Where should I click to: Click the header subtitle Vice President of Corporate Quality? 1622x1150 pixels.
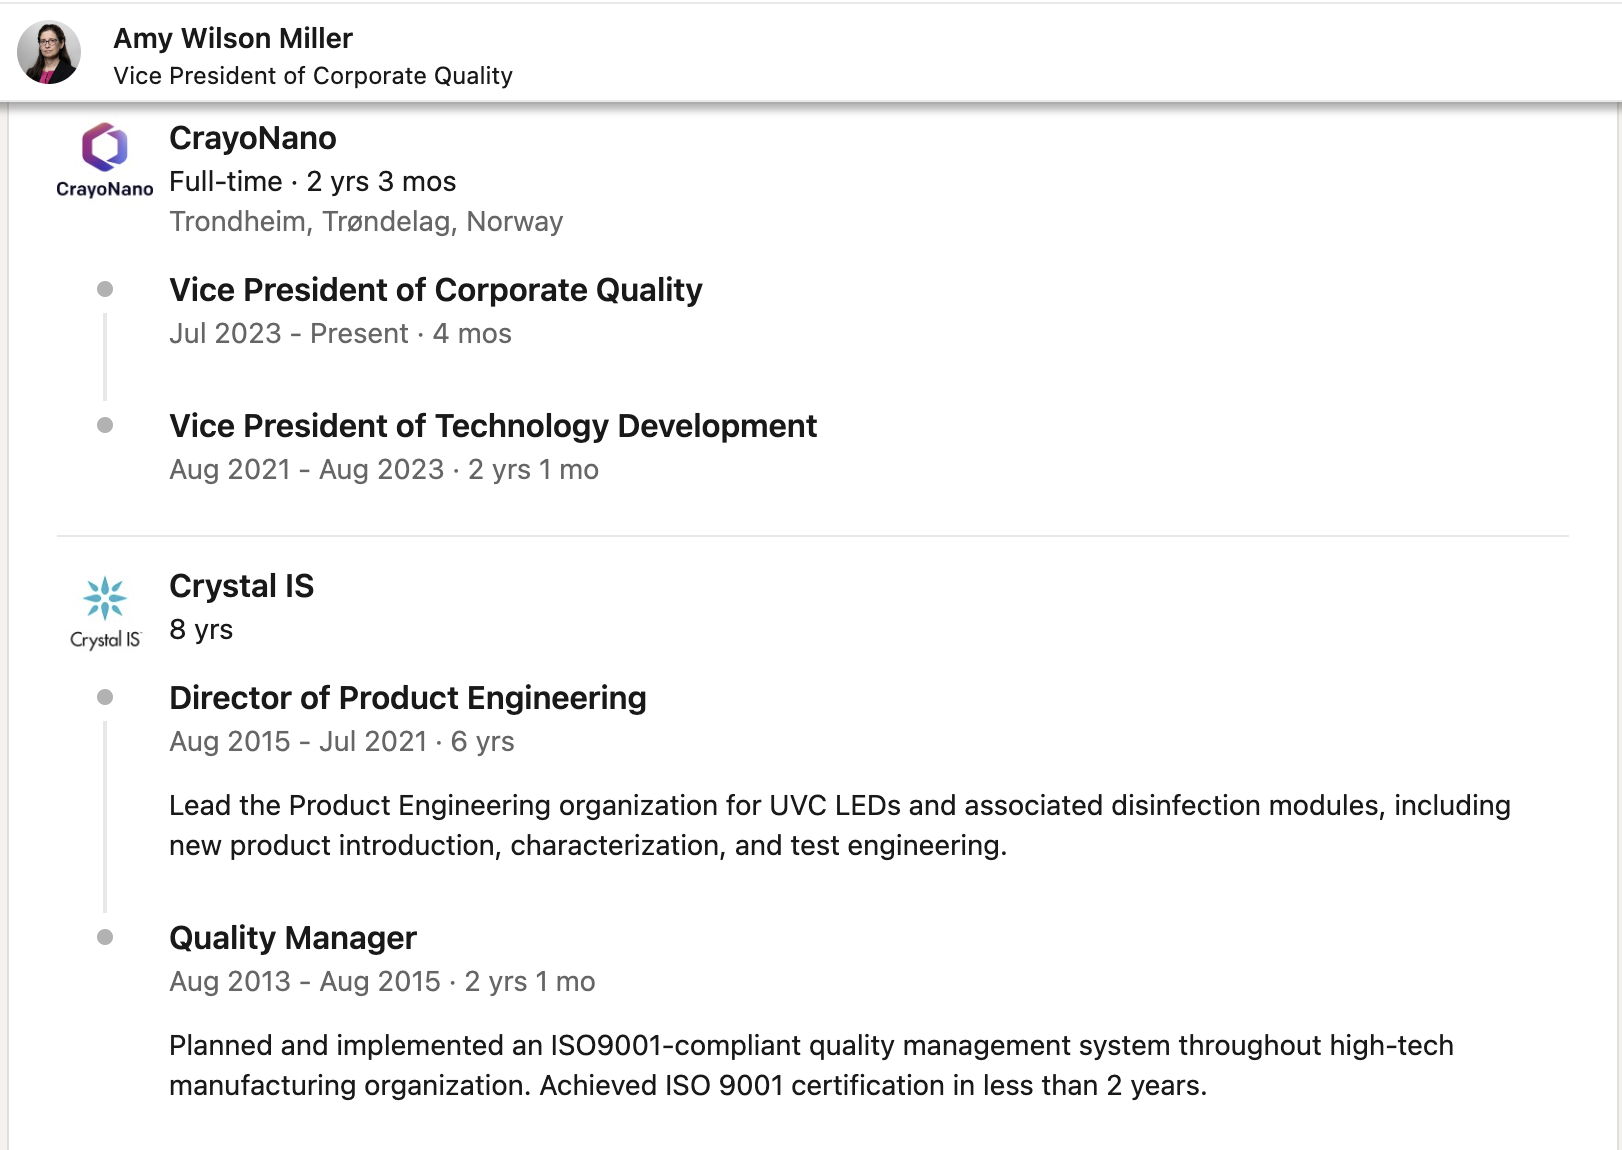pos(313,76)
